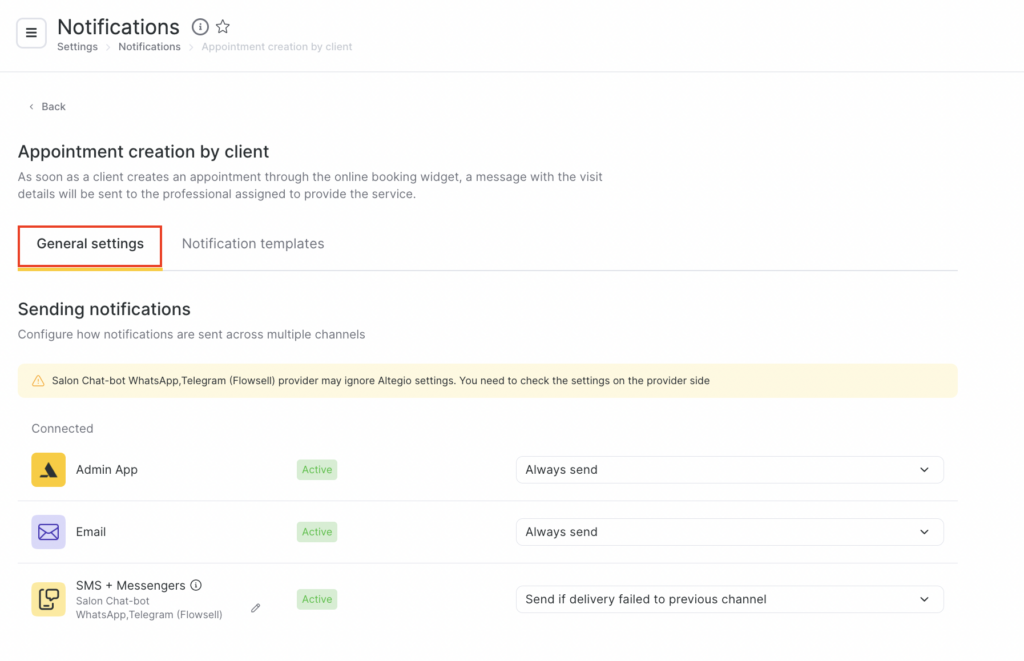This screenshot has height=661, width=1024.
Task: Click Active status badge for Admin App
Action: pyautogui.click(x=317, y=470)
